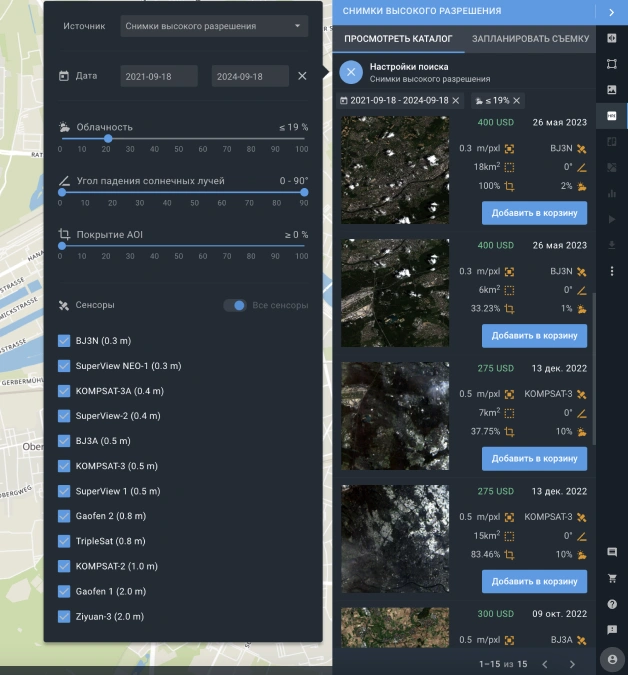Open the compare view sidebar icon at top

click(x=612, y=38)
